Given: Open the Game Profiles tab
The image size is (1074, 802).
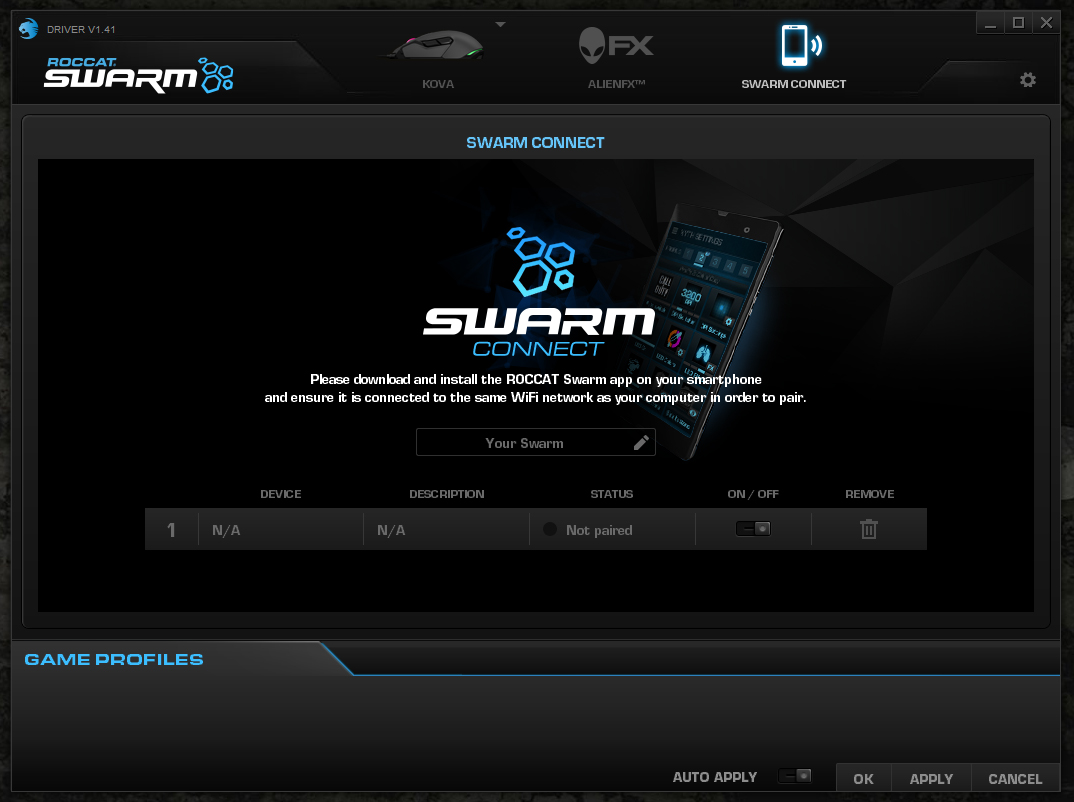Looking at the screenshot, I should click(x=114, y=659).
